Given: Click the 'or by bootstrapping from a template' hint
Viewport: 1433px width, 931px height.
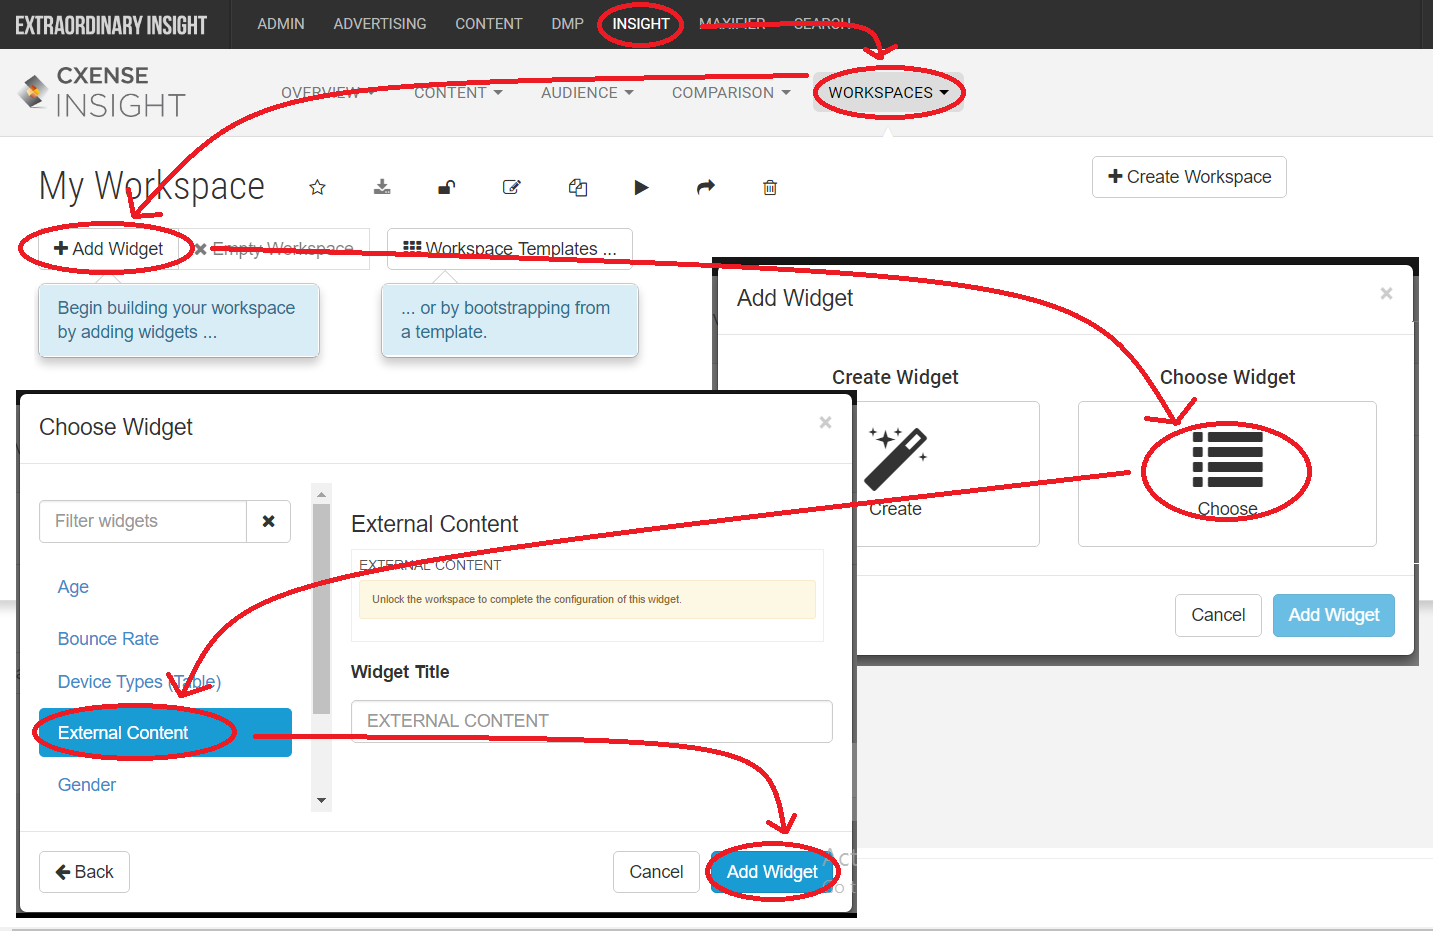Looking at the screenshot, I should click(510, 320).
